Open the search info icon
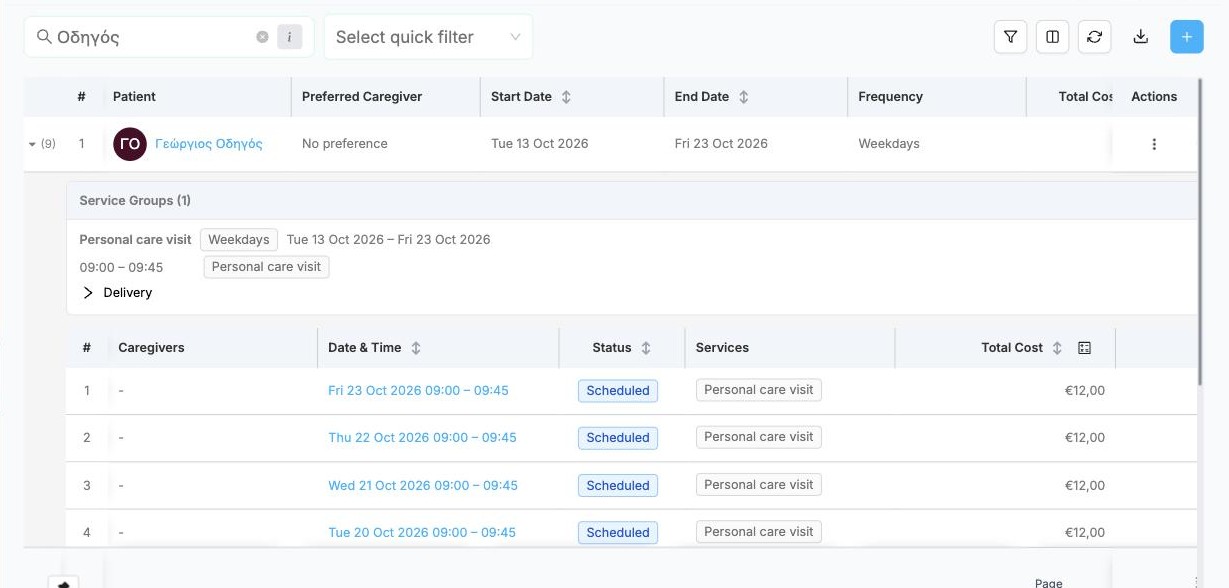This screenshot has height=588, width=1229. pos(289,37)
